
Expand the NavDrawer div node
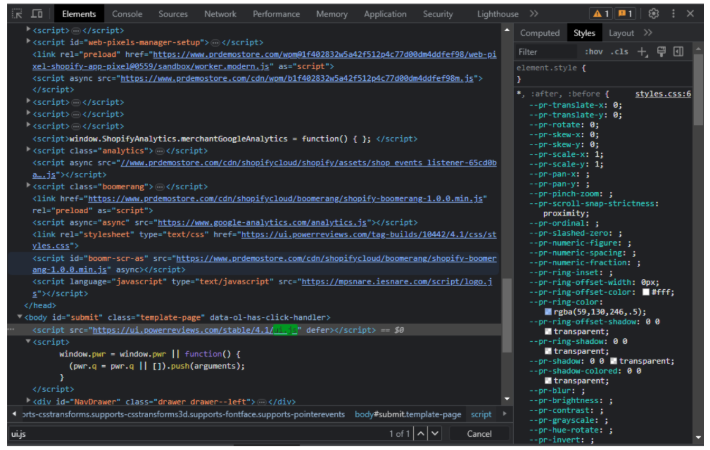click(28, 401)
